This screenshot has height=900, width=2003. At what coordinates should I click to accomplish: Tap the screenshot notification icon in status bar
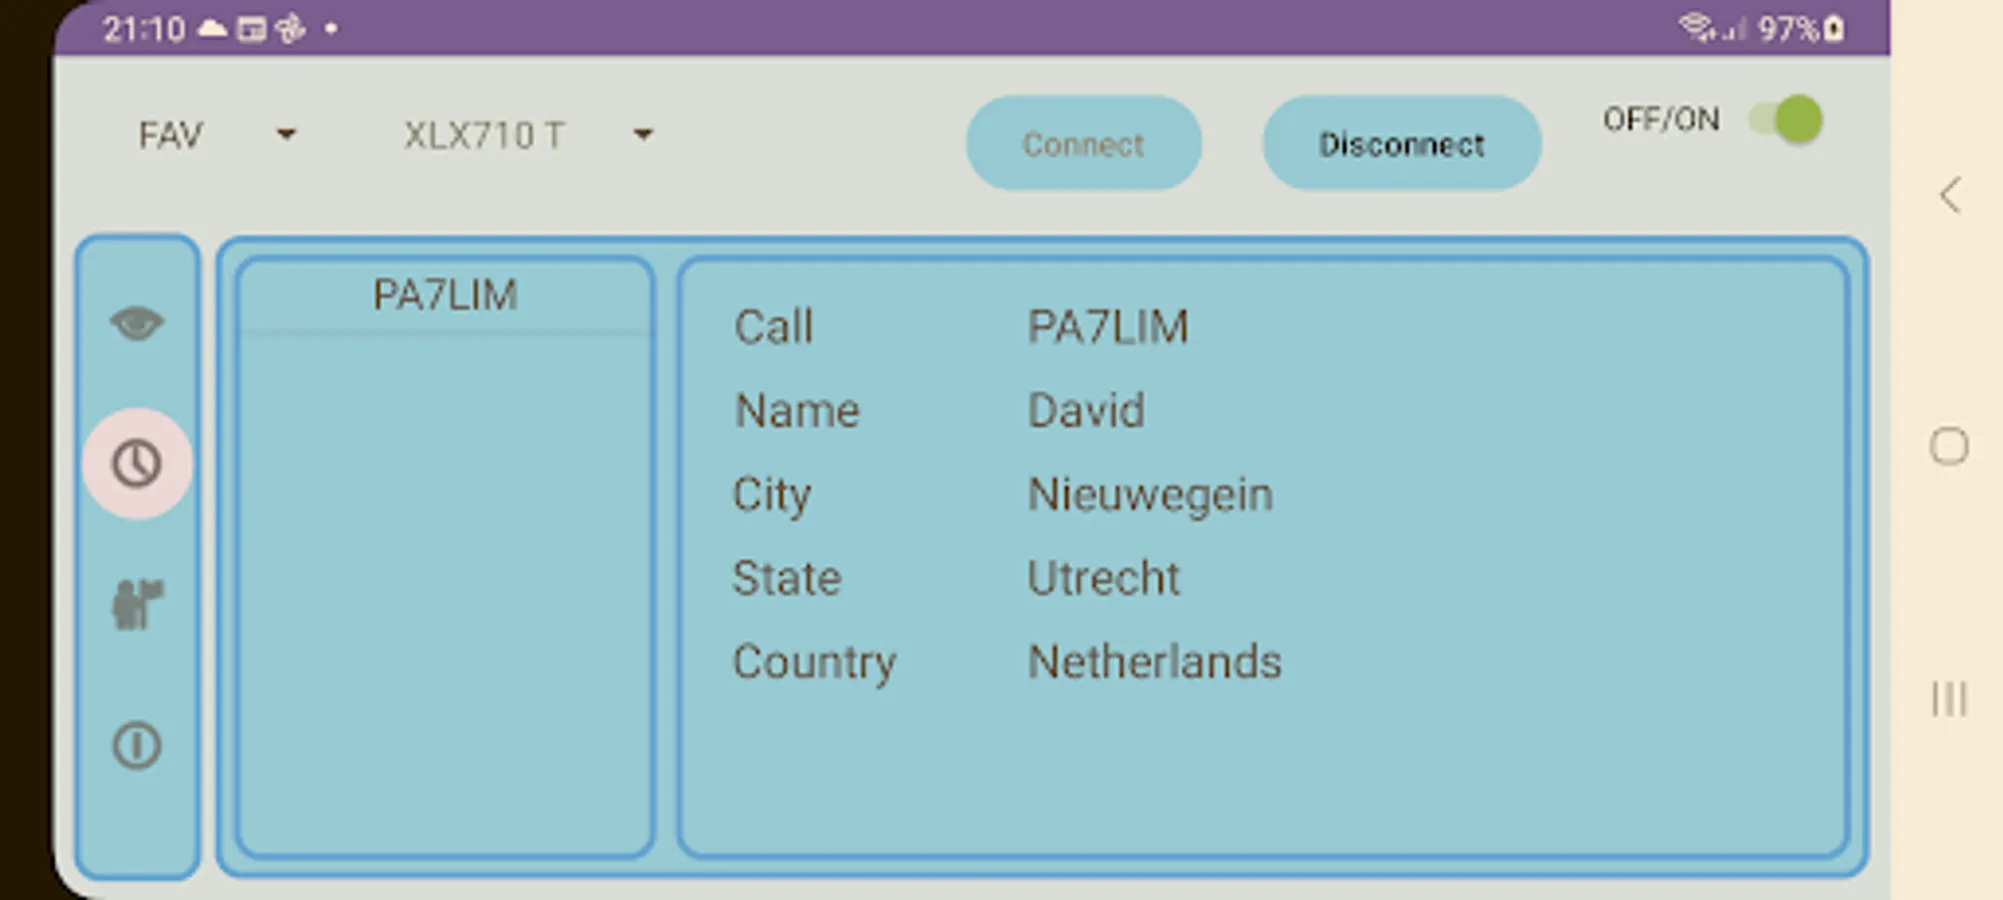point(253,28)
